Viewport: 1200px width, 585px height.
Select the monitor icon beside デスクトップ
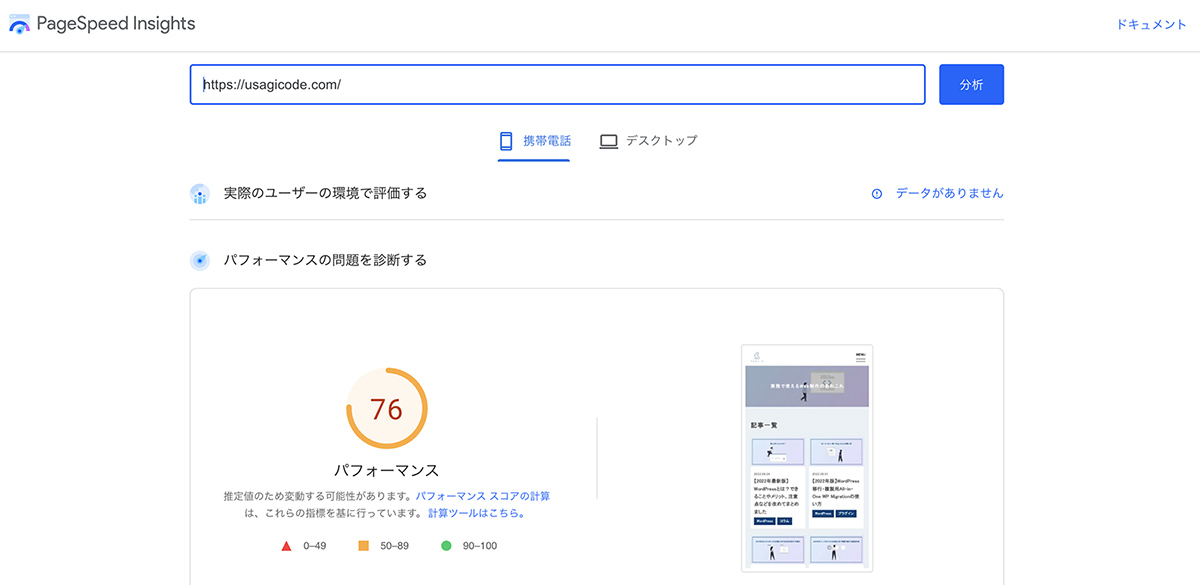pyautogui.click(x=608, y=141)
